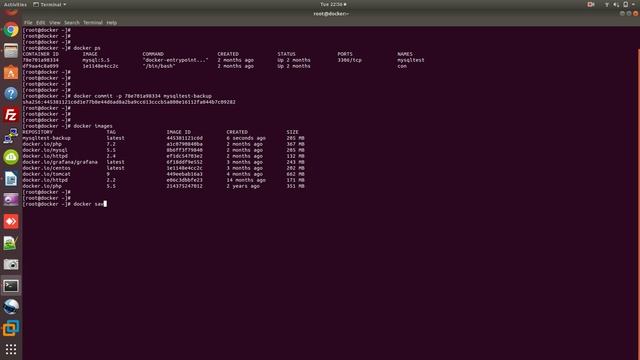Click the 'docker sav' prompt line at cursor
Image resolution: width=640 pixels, height=360 pixels.
tap(64, 204)
